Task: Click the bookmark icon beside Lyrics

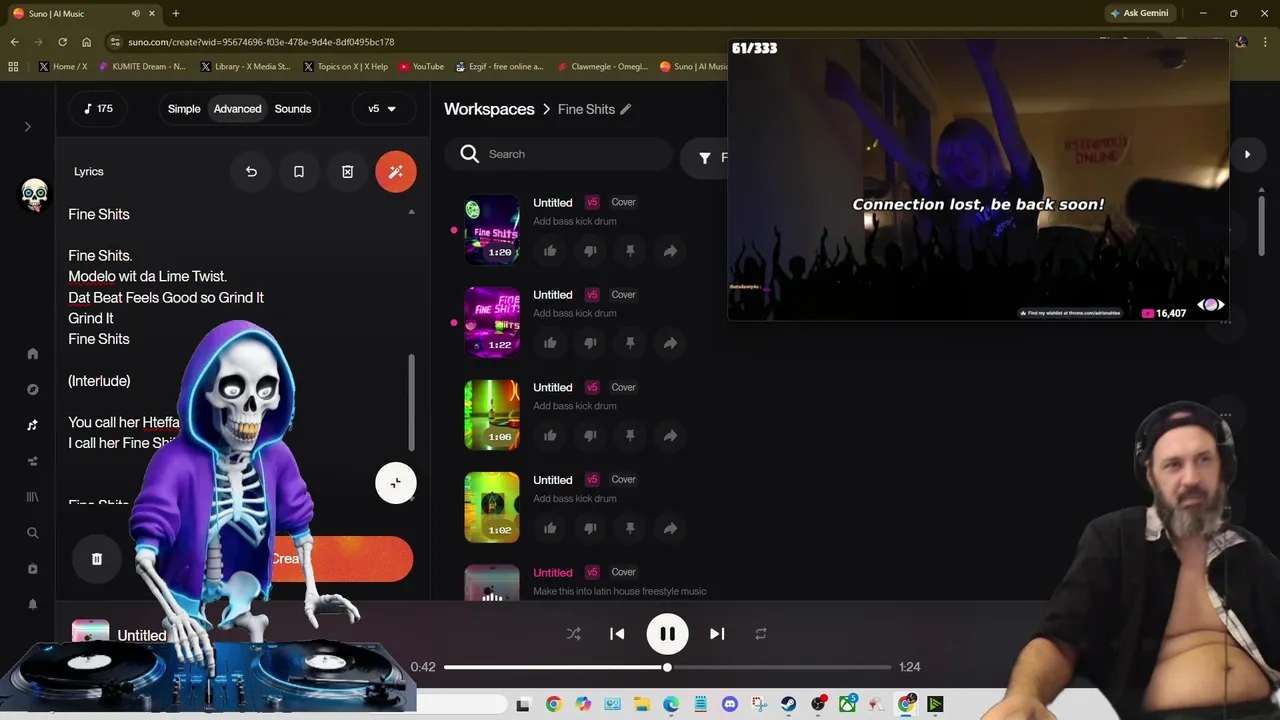Action: (298, 172)
